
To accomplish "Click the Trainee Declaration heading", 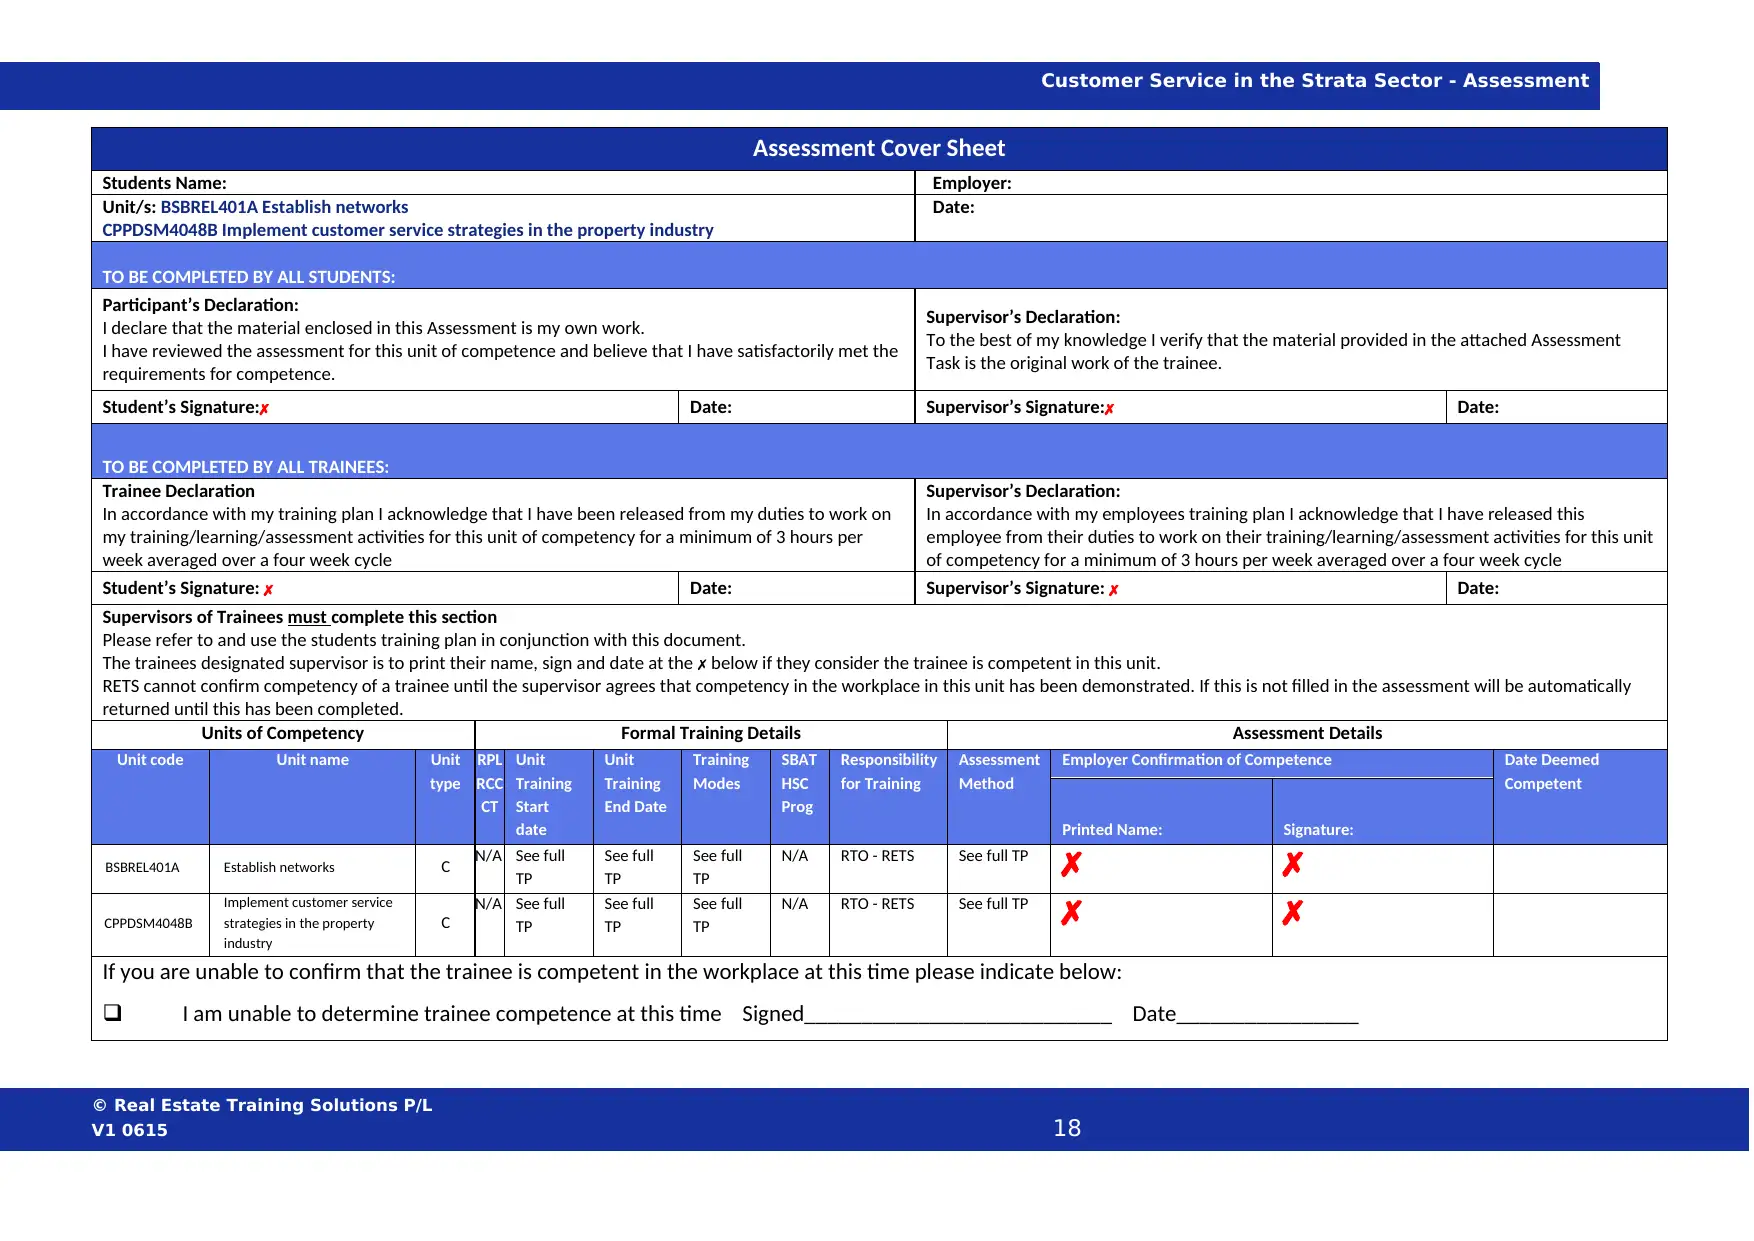I will (x=178, y=491).
